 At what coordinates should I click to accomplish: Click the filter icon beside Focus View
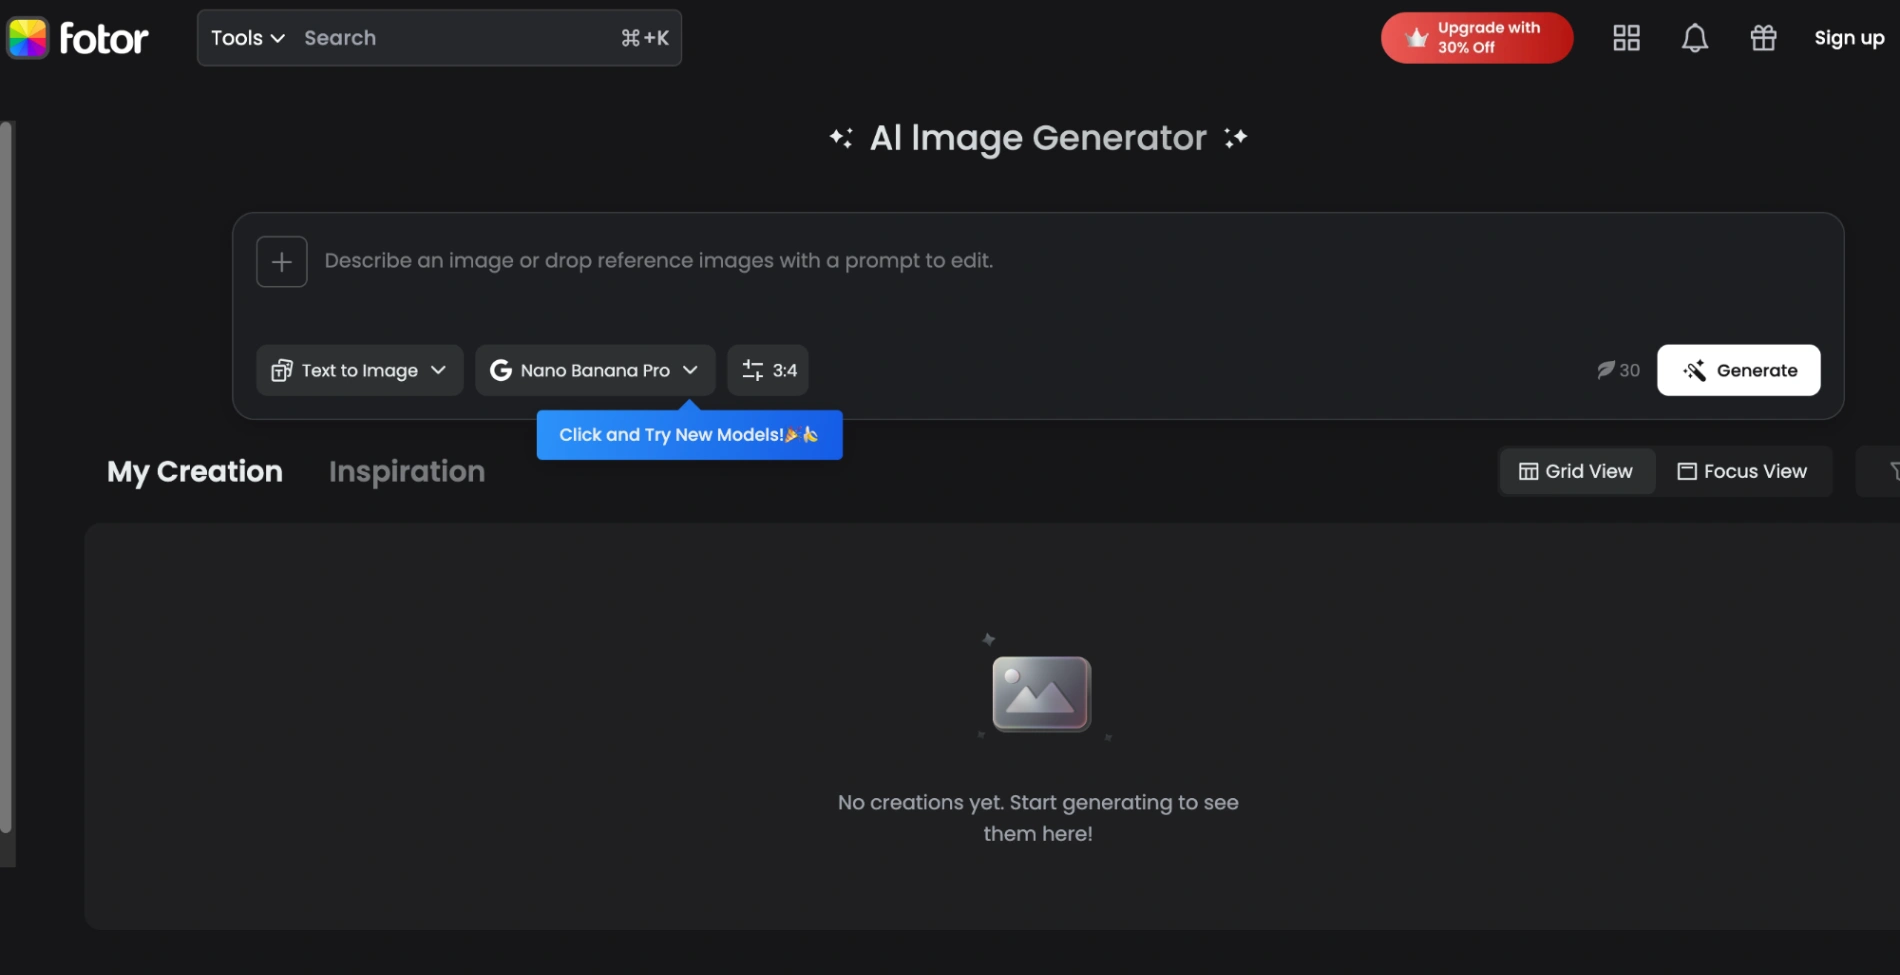click(1890, 471)
